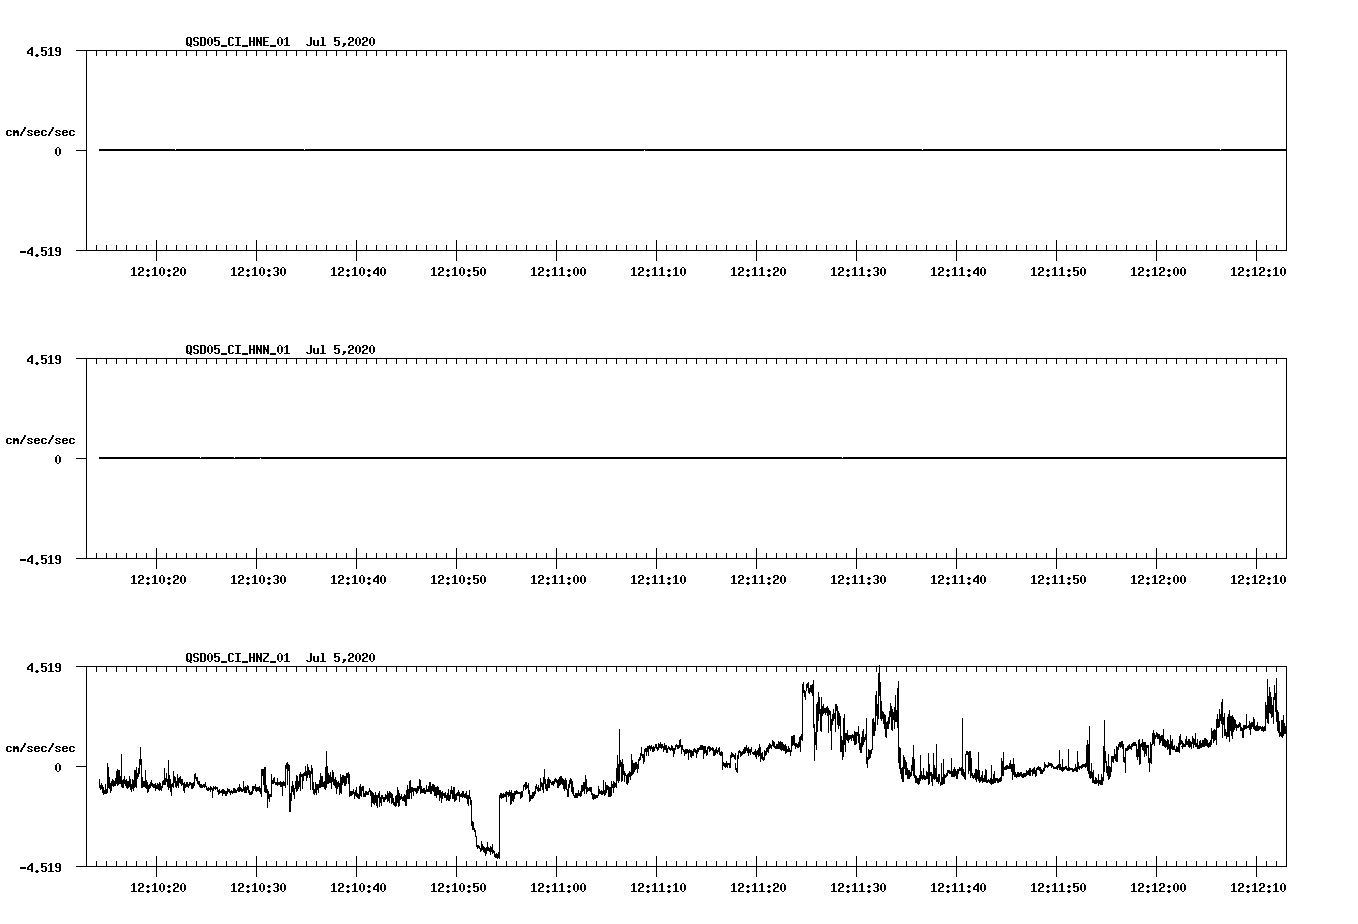The width and height of the screenshot is (1358, 924).
Task: Click 12:11:00 time label under HNE plot
Action: 558,271
